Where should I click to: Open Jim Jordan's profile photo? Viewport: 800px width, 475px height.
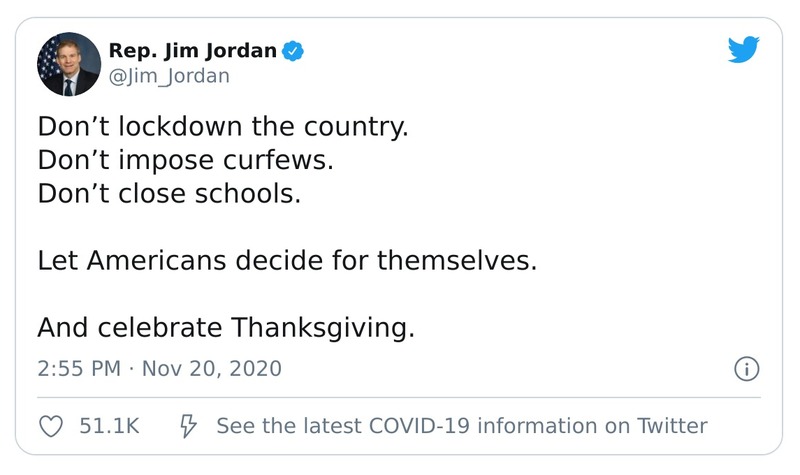pyautogui.click(x=69, y=64)
